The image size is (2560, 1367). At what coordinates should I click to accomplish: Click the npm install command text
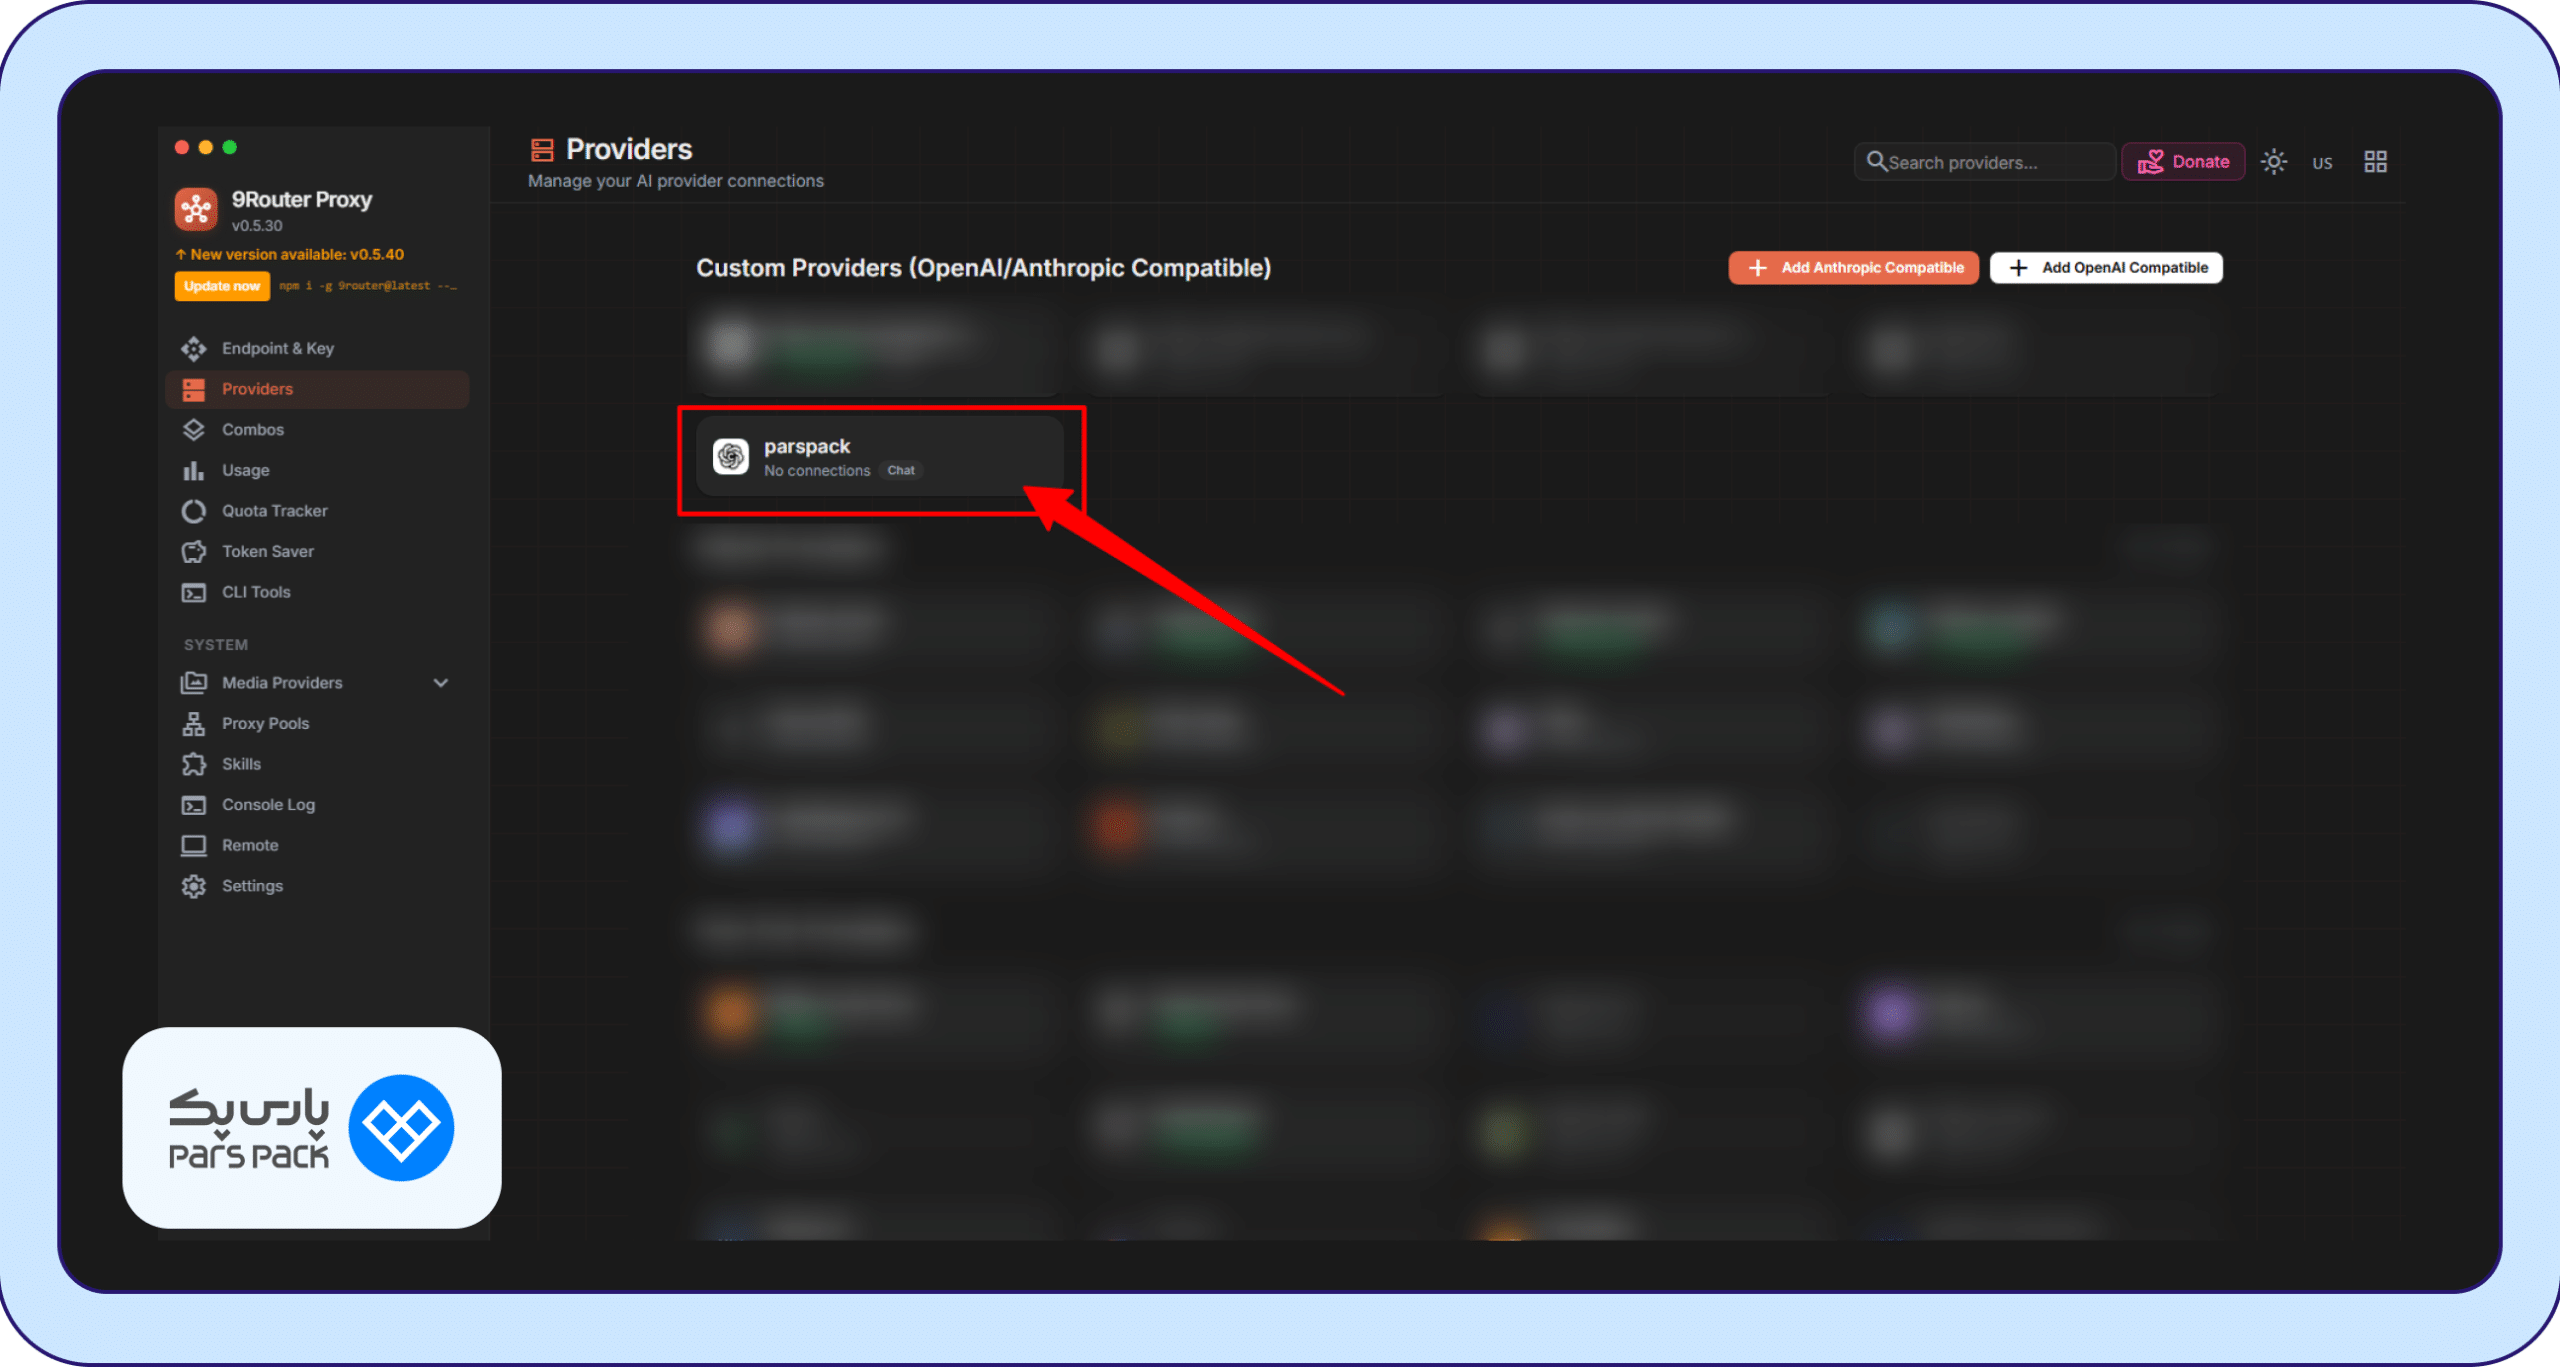(x=368, y=286)
